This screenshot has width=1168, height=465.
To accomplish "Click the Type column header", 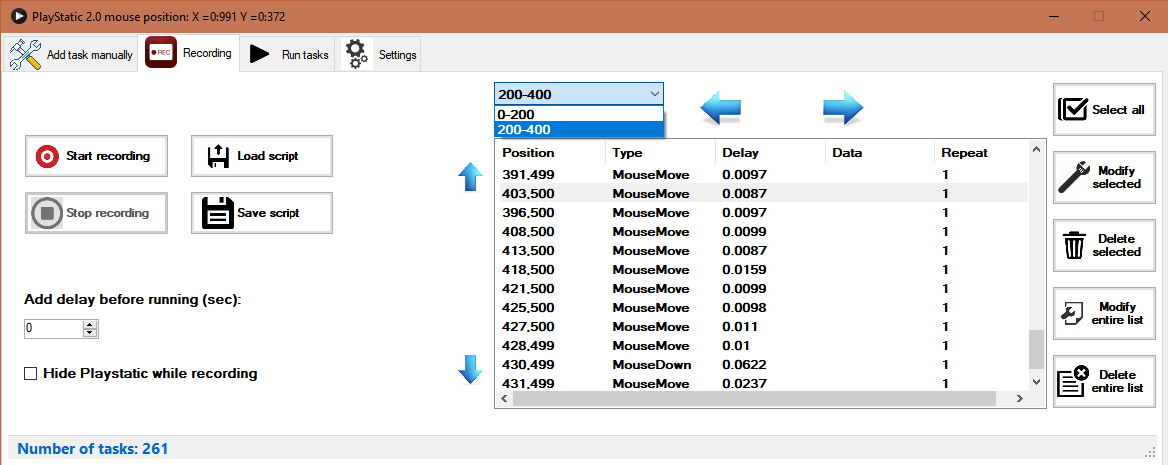I will click(660, 153).
